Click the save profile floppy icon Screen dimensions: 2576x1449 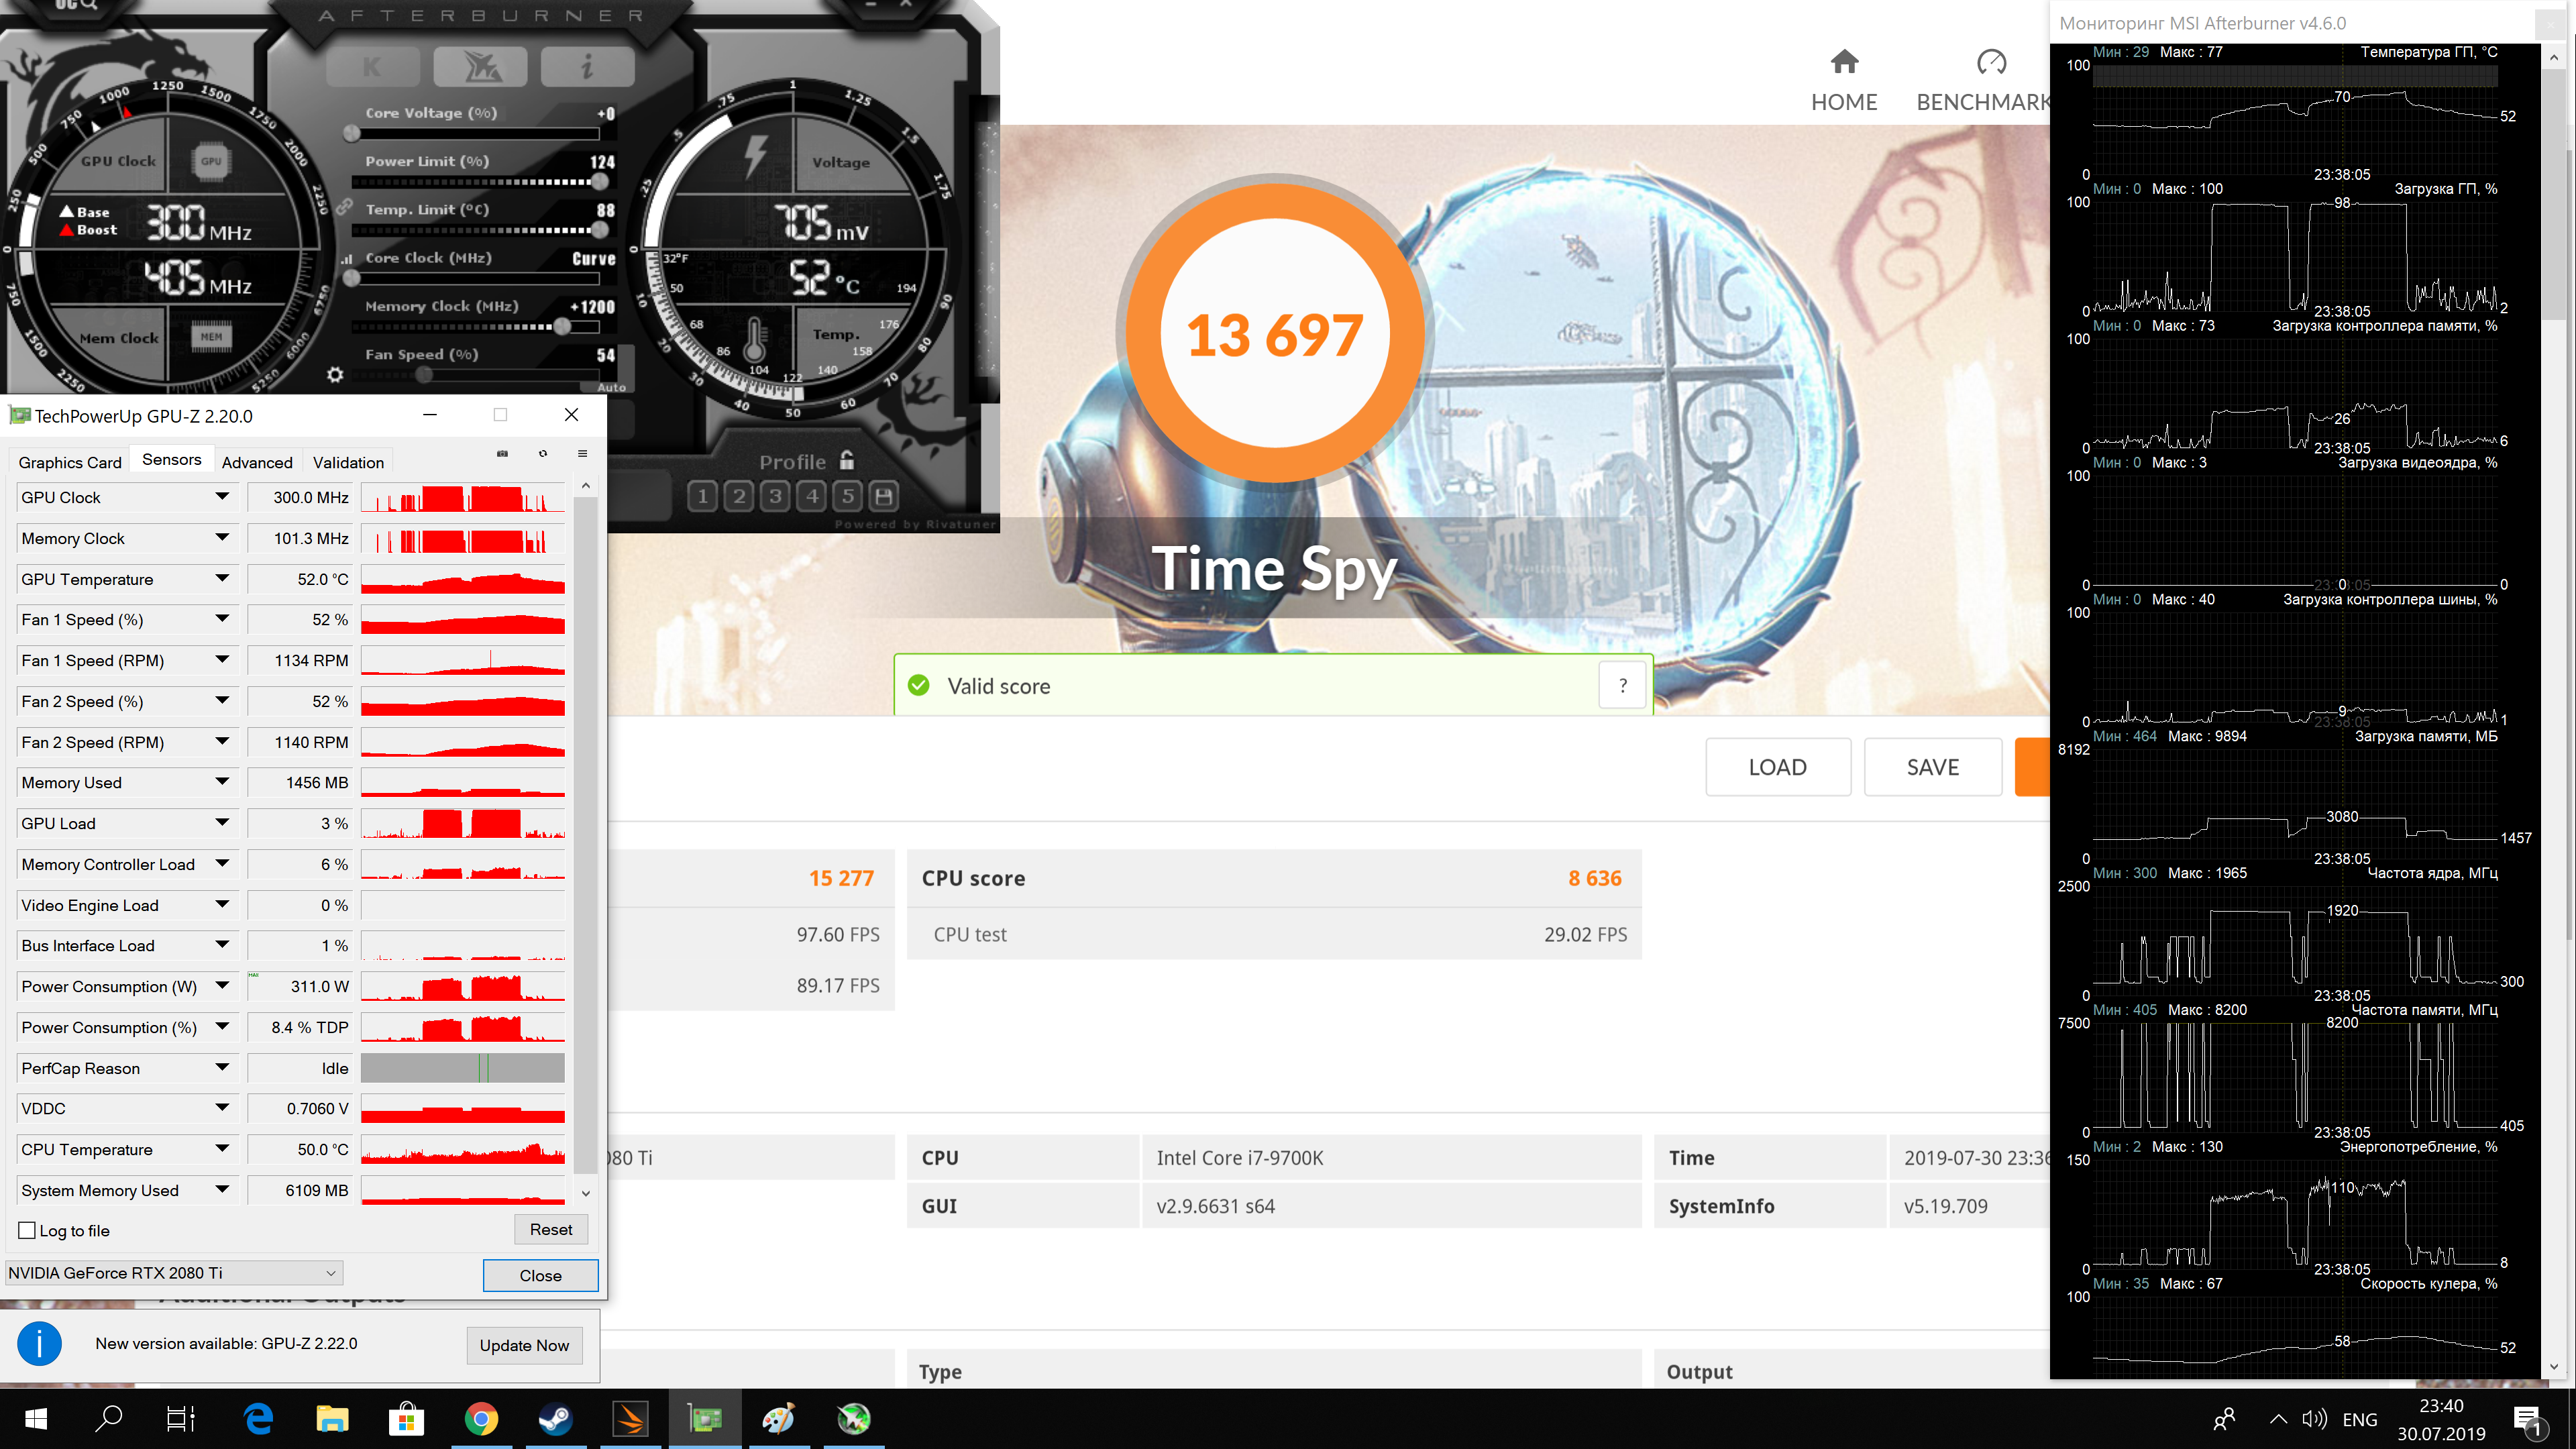coord(883,496)
